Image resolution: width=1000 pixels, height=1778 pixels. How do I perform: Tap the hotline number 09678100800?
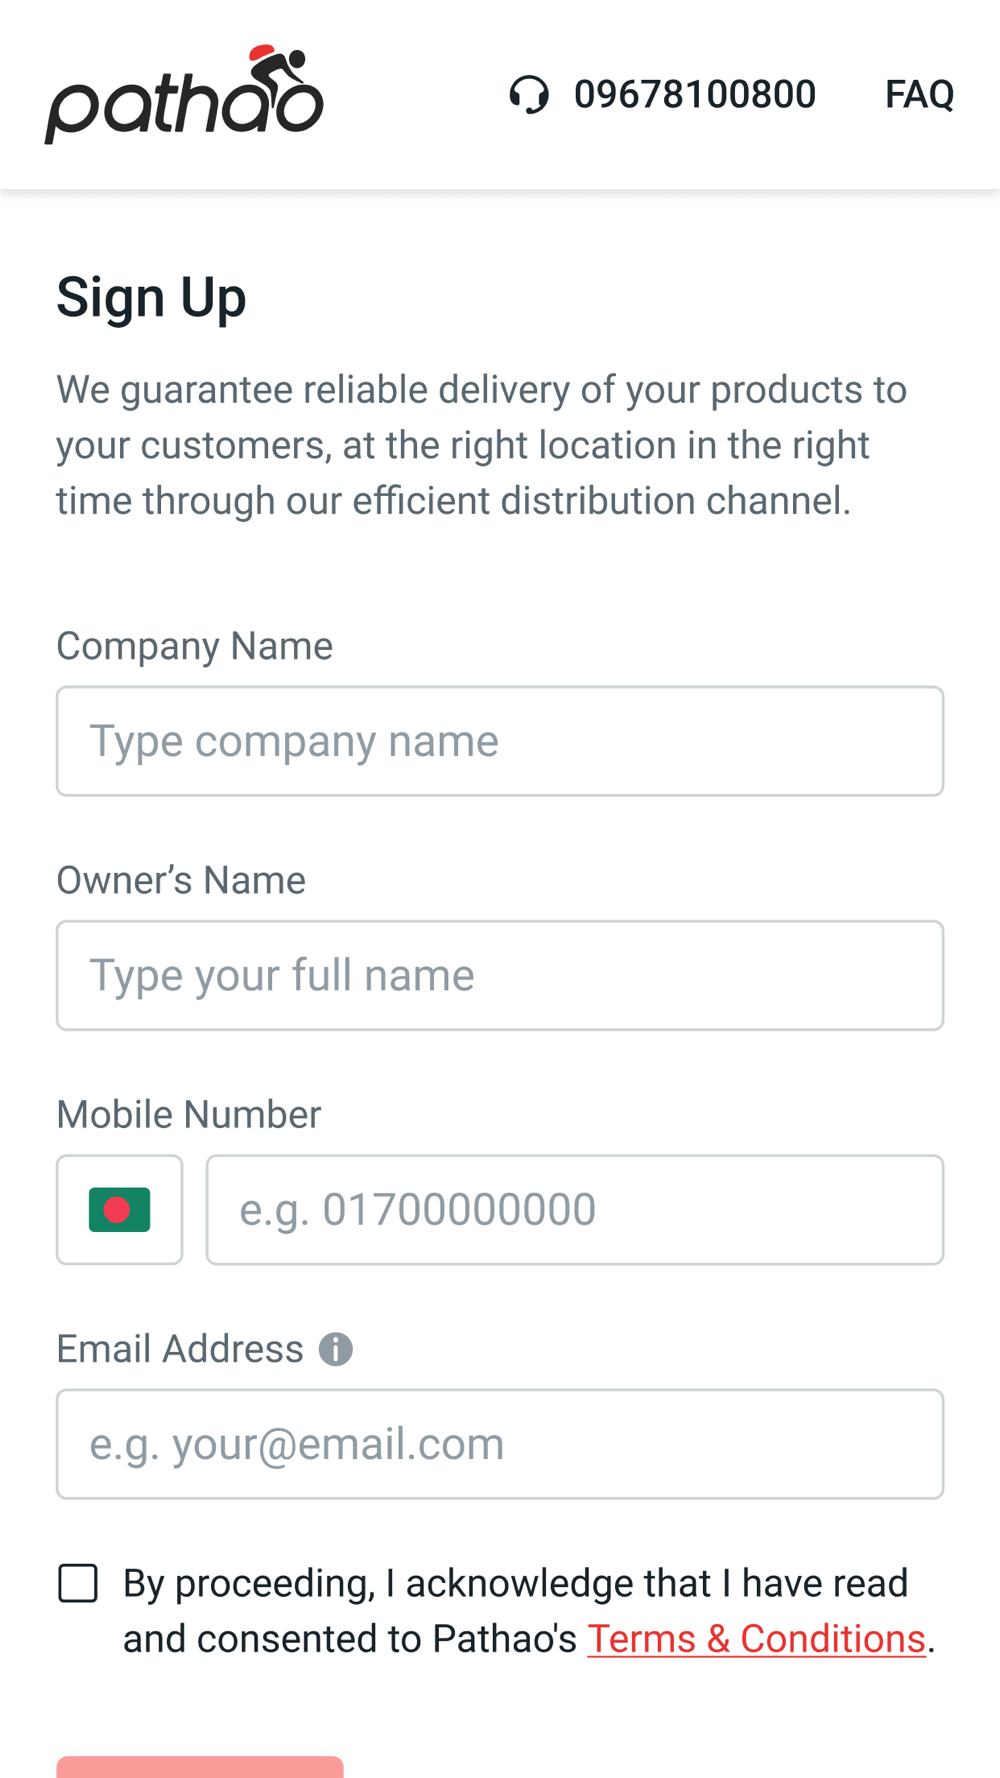[695, 95]
